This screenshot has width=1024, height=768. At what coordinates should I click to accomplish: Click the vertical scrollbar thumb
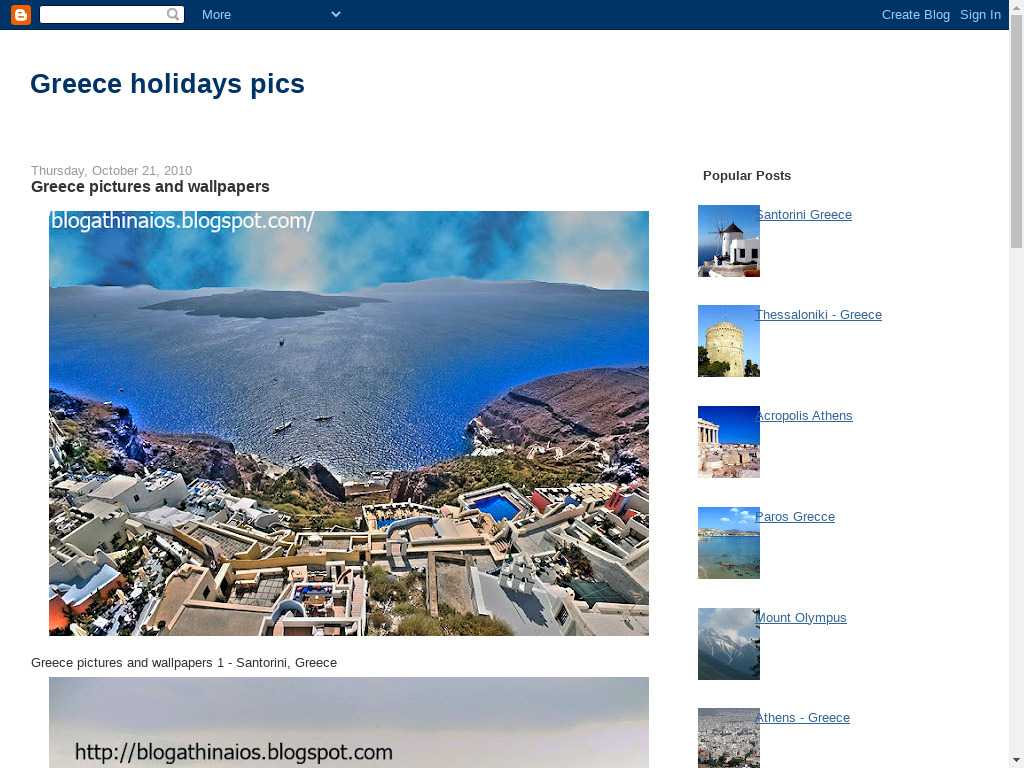click(x=1016, y=131)
